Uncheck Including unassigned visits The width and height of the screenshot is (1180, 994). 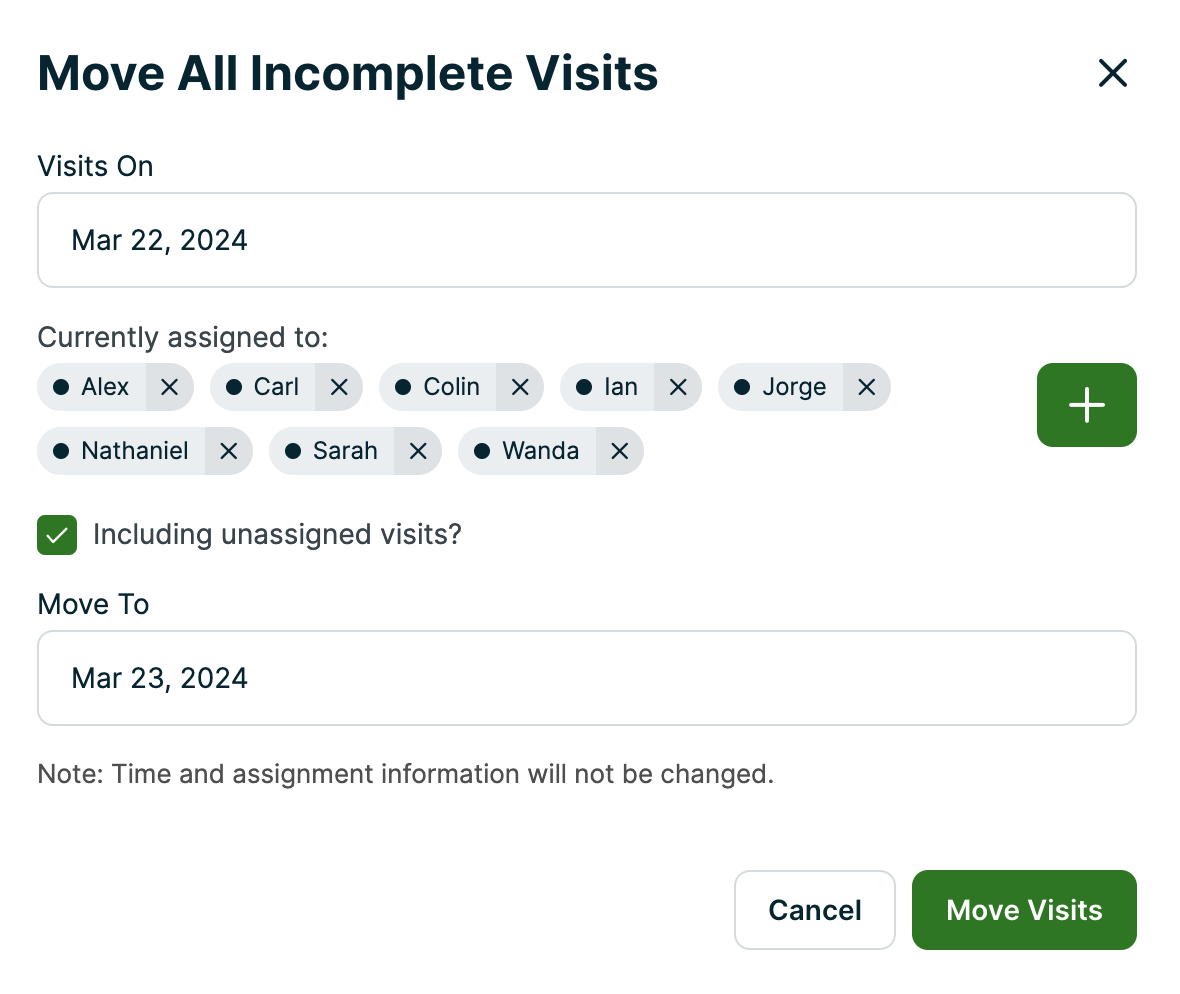pyautogui.click(x=57, y=535)
